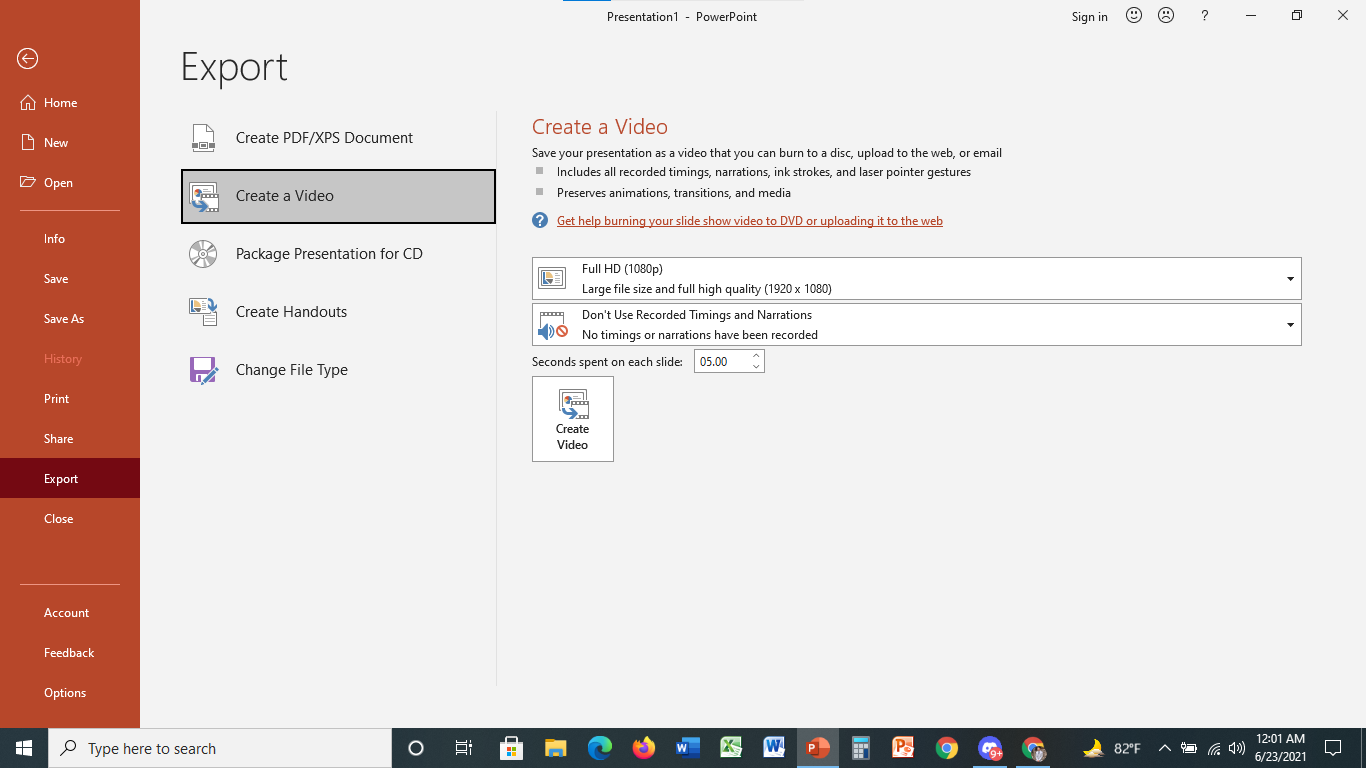Increase seconds spent on each slide
The width and height of the screenshot is (1366, 768).
pos(756,356)
